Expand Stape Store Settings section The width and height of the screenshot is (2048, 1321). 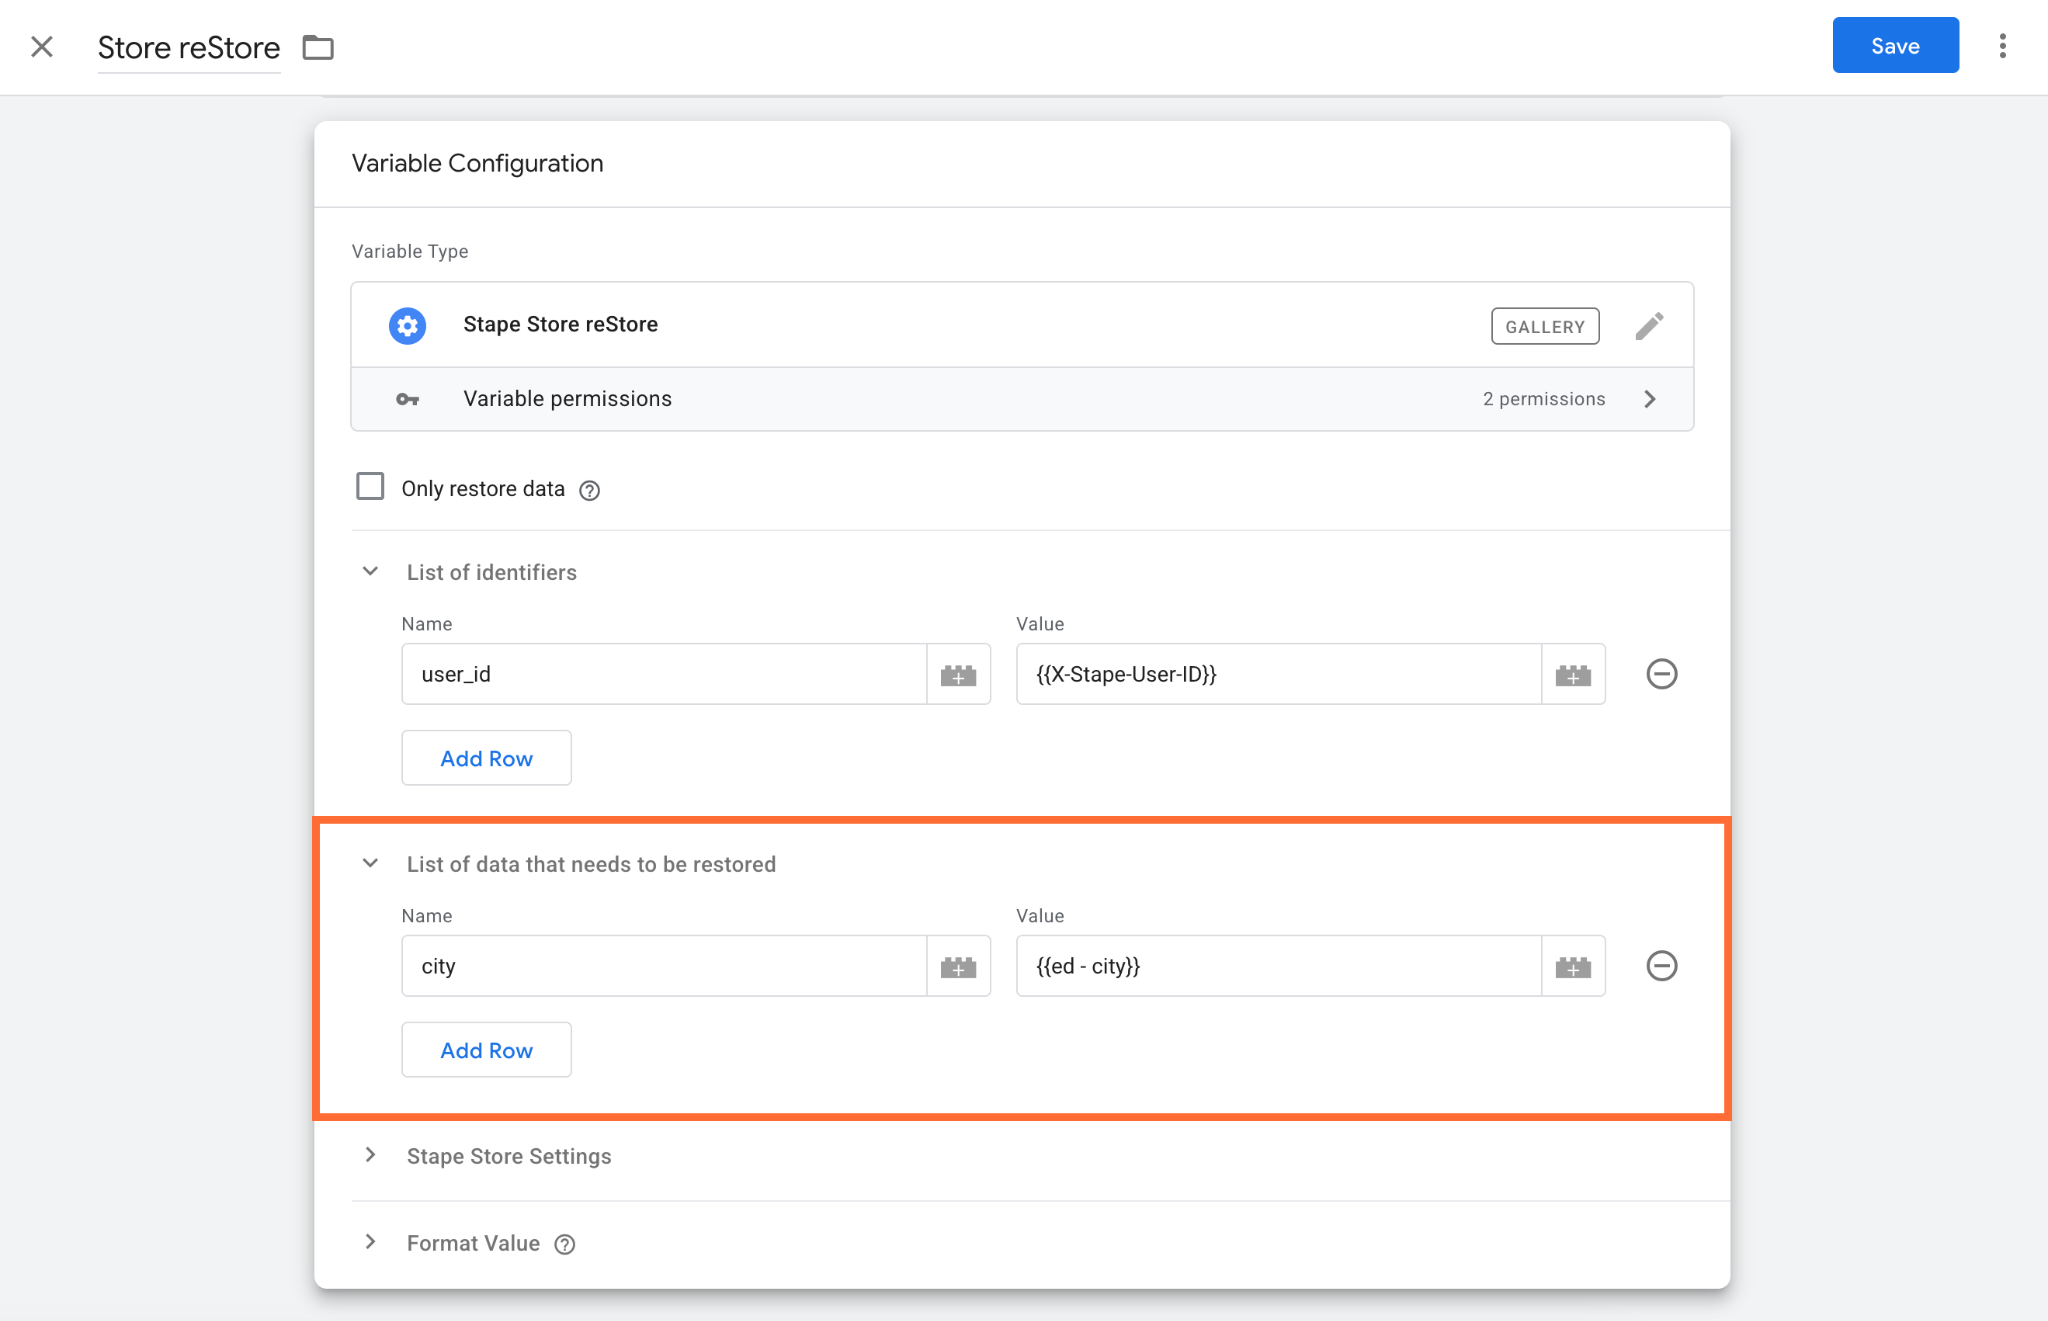coord(370,1155)
